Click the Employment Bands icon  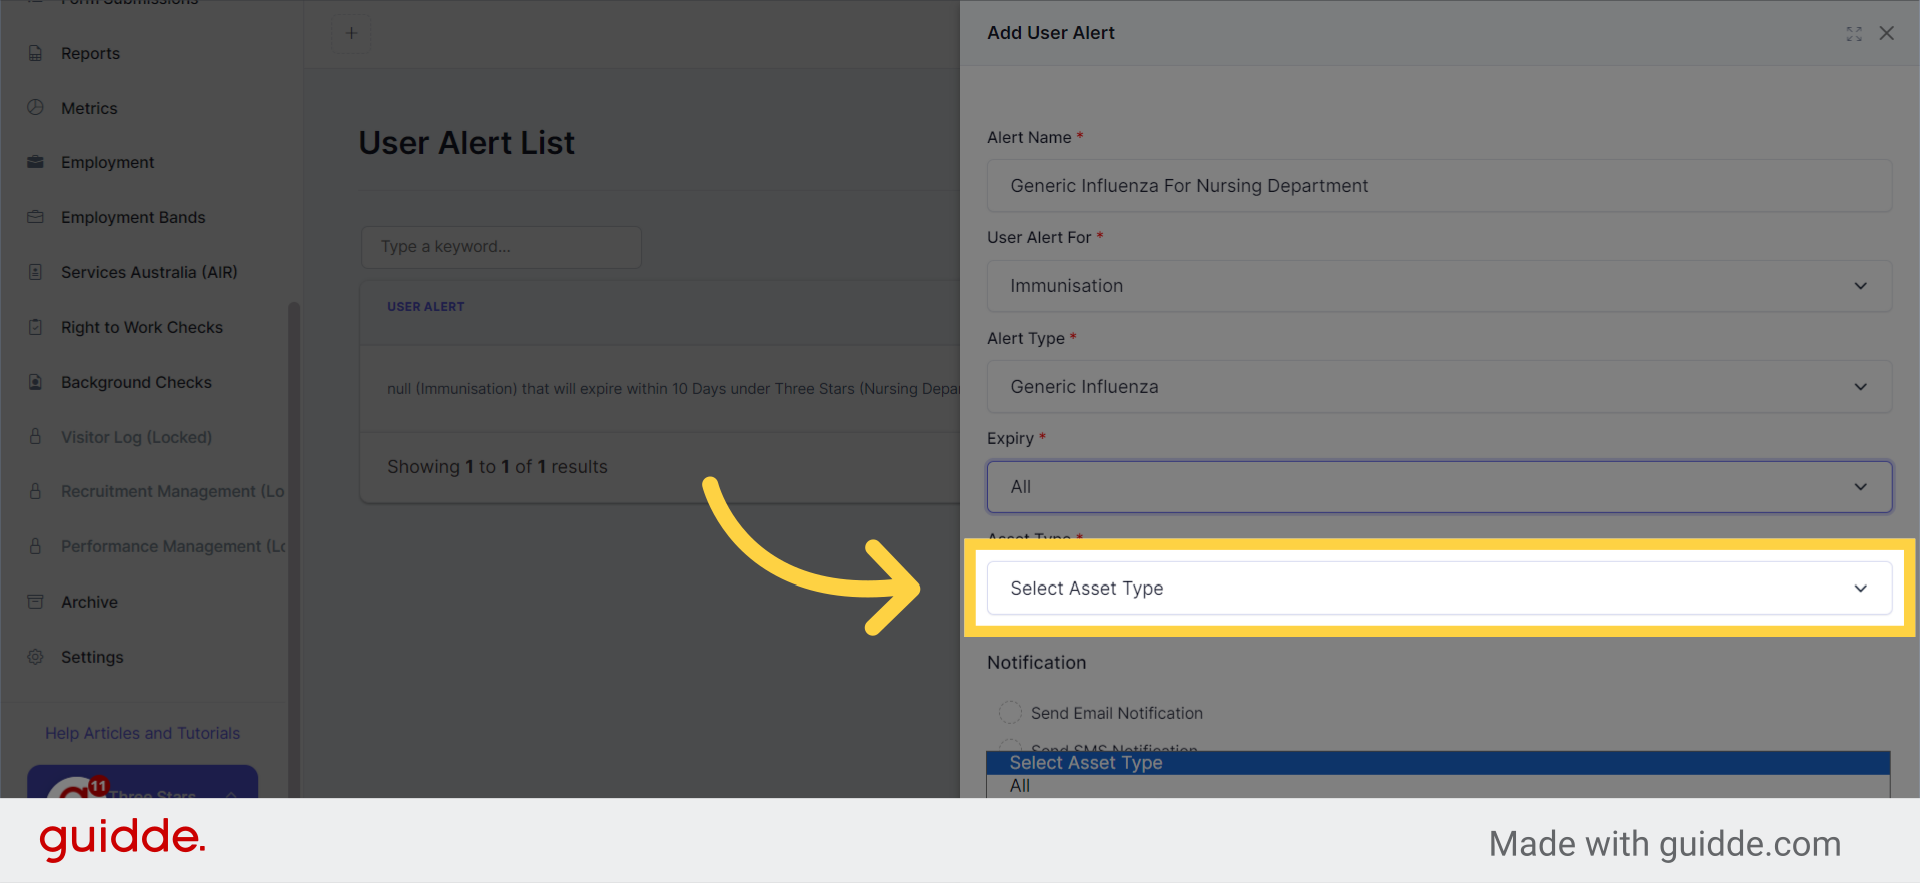[x=35, y=217]
